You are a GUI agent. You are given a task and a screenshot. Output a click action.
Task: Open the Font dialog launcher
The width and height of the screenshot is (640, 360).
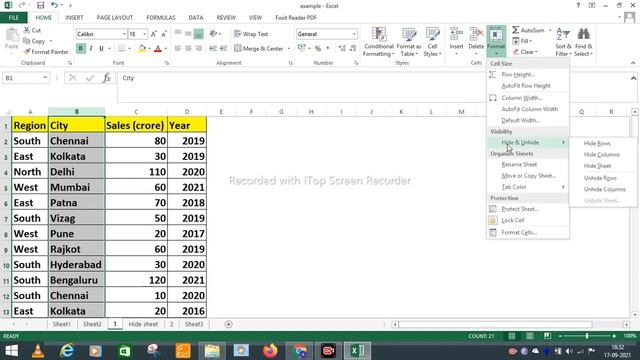click(x=167, y=63)
